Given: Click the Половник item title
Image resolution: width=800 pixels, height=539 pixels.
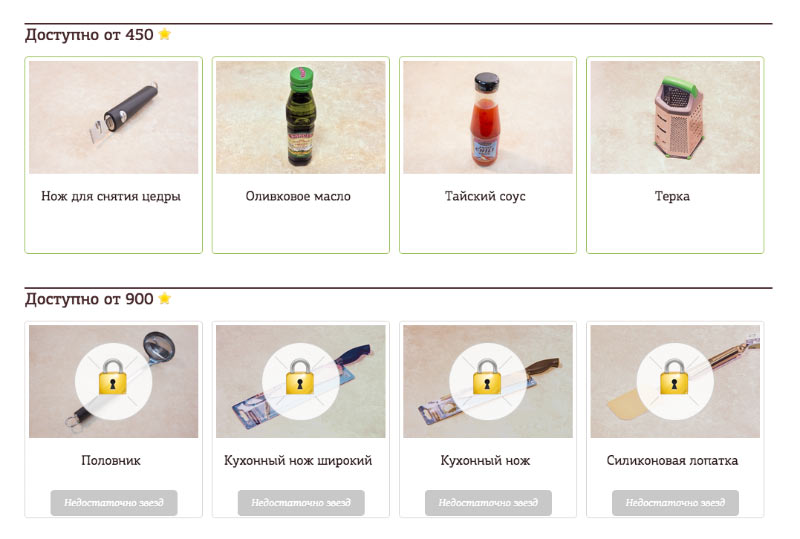Looking at the screenshot, I should pos(111,460).
